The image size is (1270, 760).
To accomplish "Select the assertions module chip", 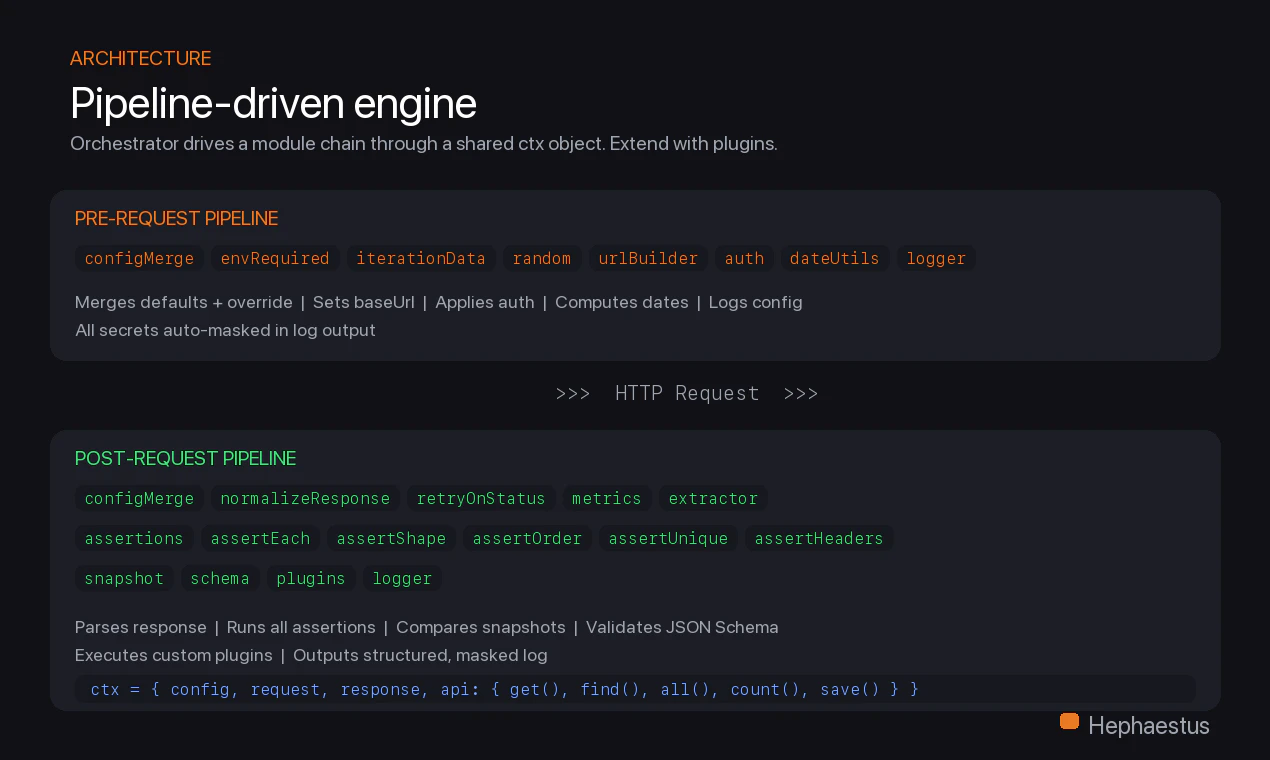I will [x=135, y=538].
